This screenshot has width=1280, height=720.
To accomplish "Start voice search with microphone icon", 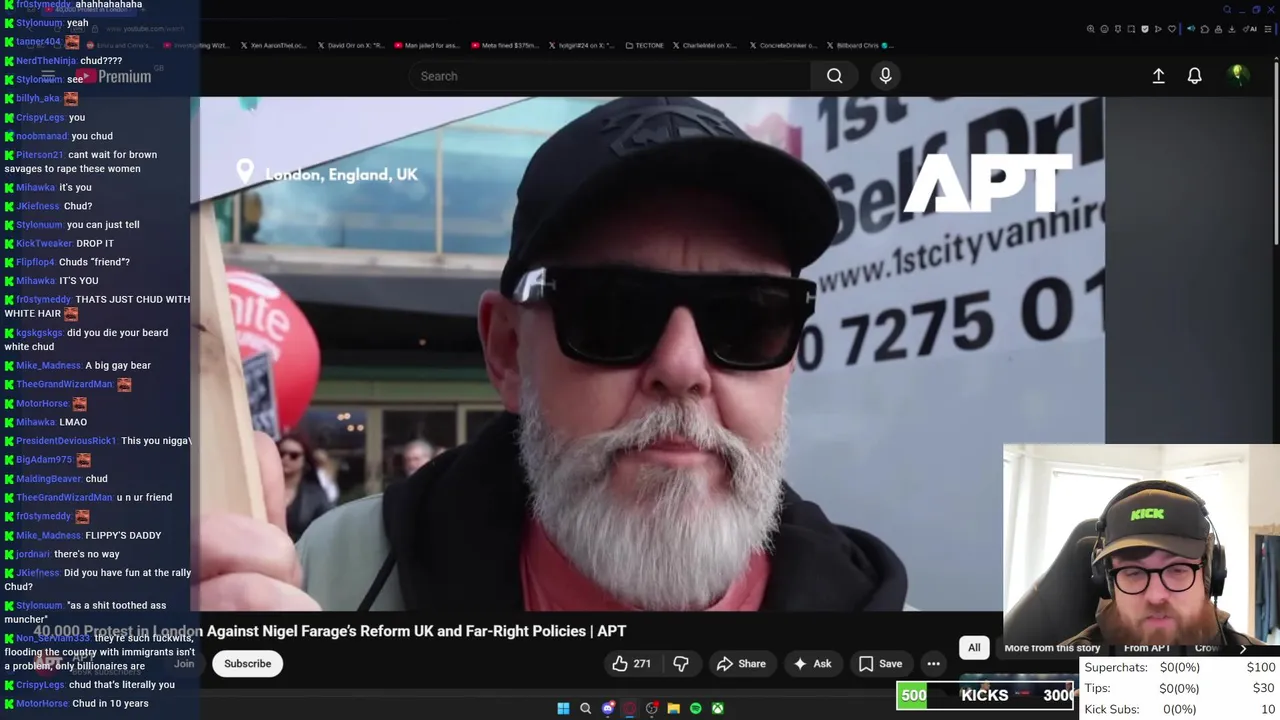I will [885, 76].
